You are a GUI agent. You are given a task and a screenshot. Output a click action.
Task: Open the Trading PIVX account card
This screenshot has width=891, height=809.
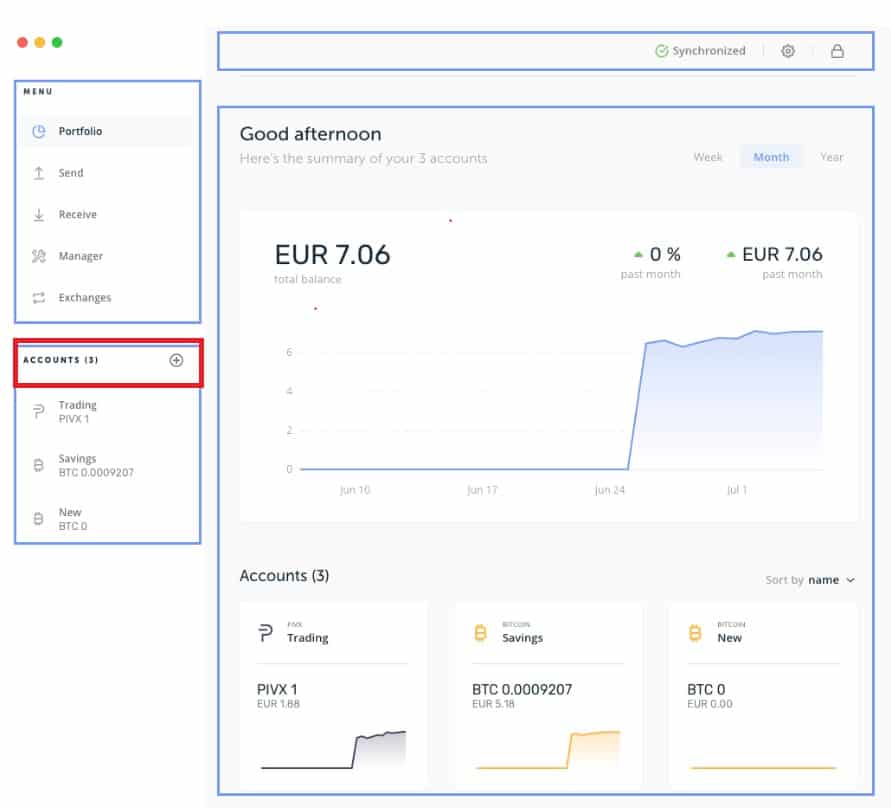pyautogui.click(x=333, y=693)
